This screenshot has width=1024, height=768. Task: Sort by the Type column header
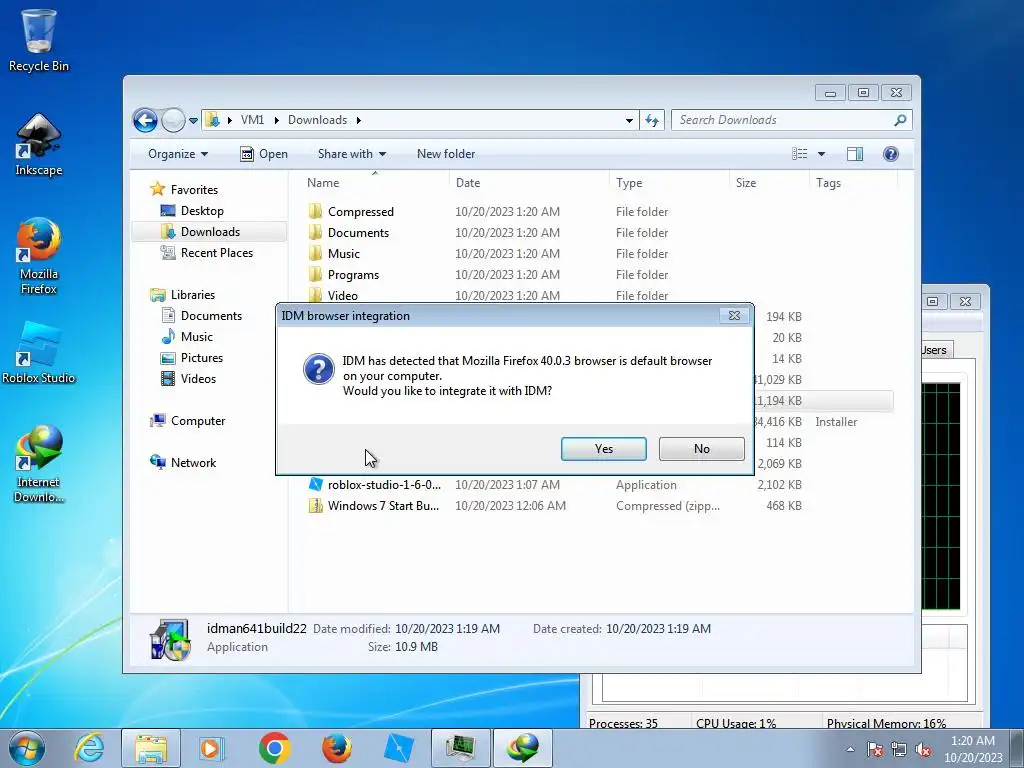[669, 183]
